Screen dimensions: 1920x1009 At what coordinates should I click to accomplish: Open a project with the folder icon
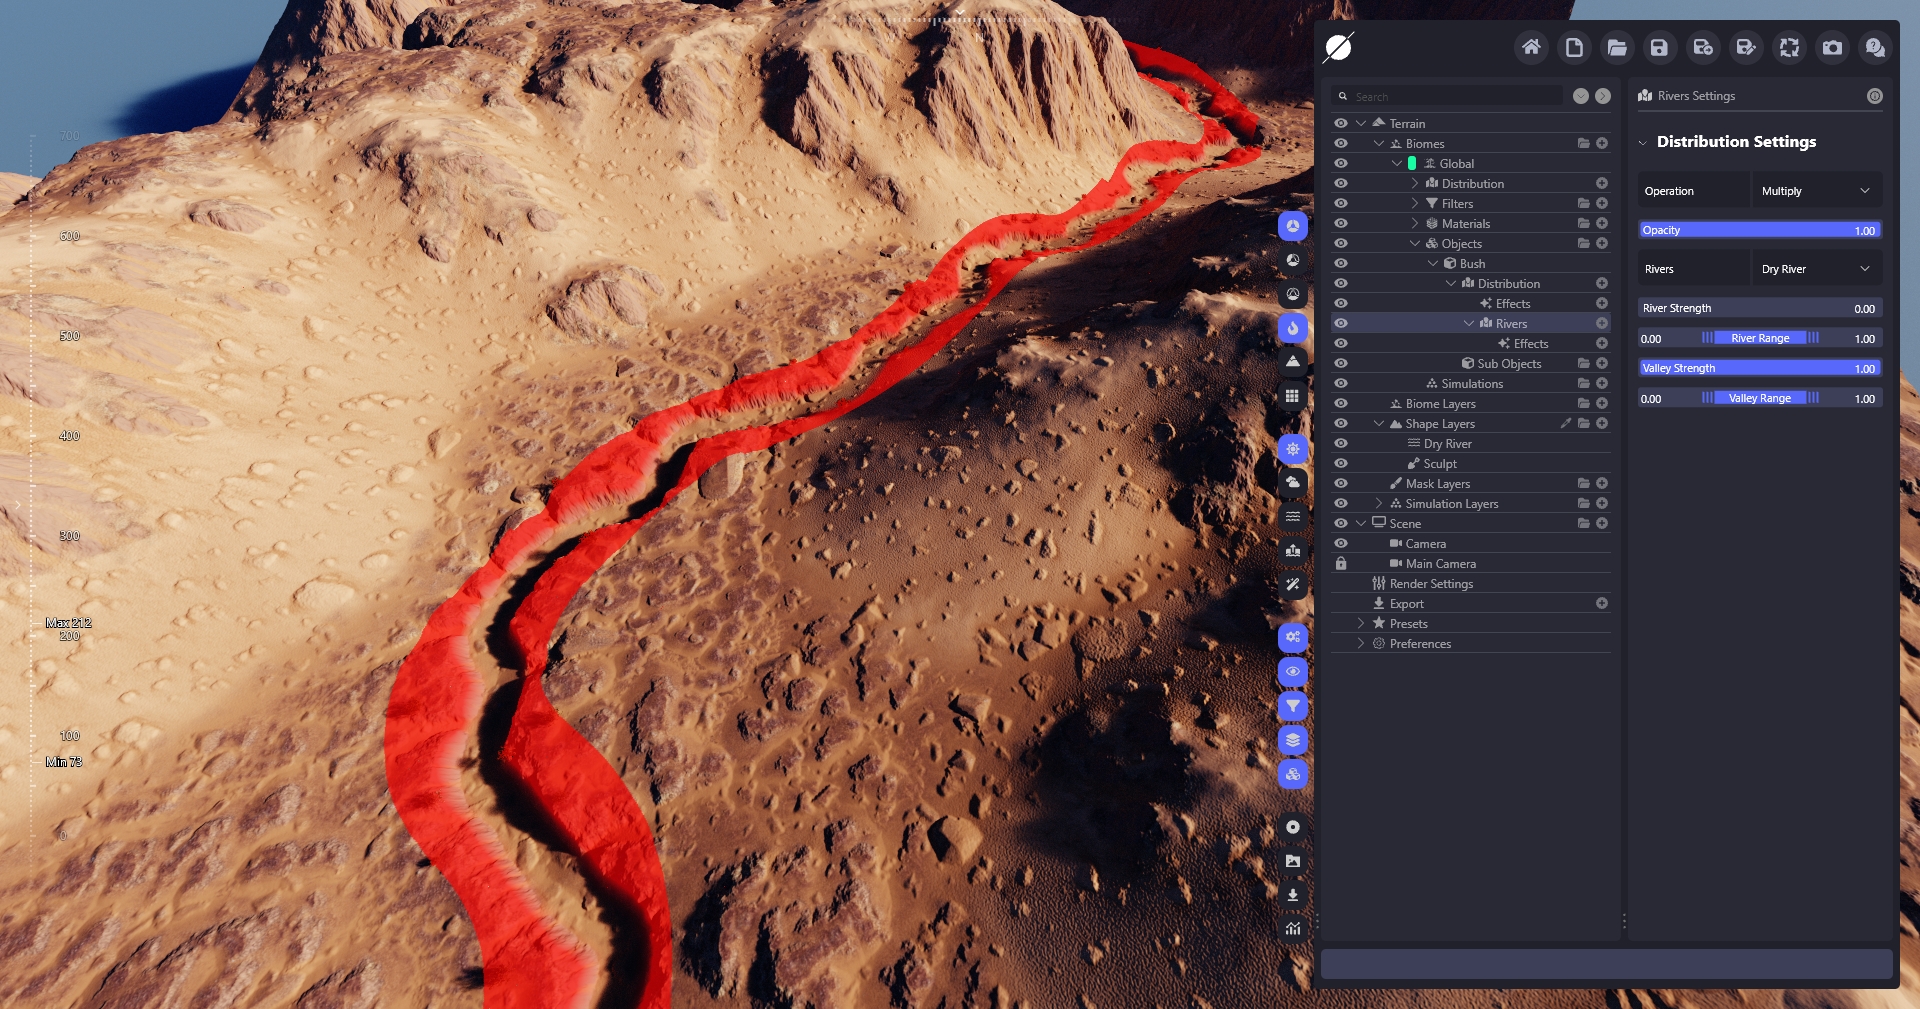click(x=1617, y=48)
